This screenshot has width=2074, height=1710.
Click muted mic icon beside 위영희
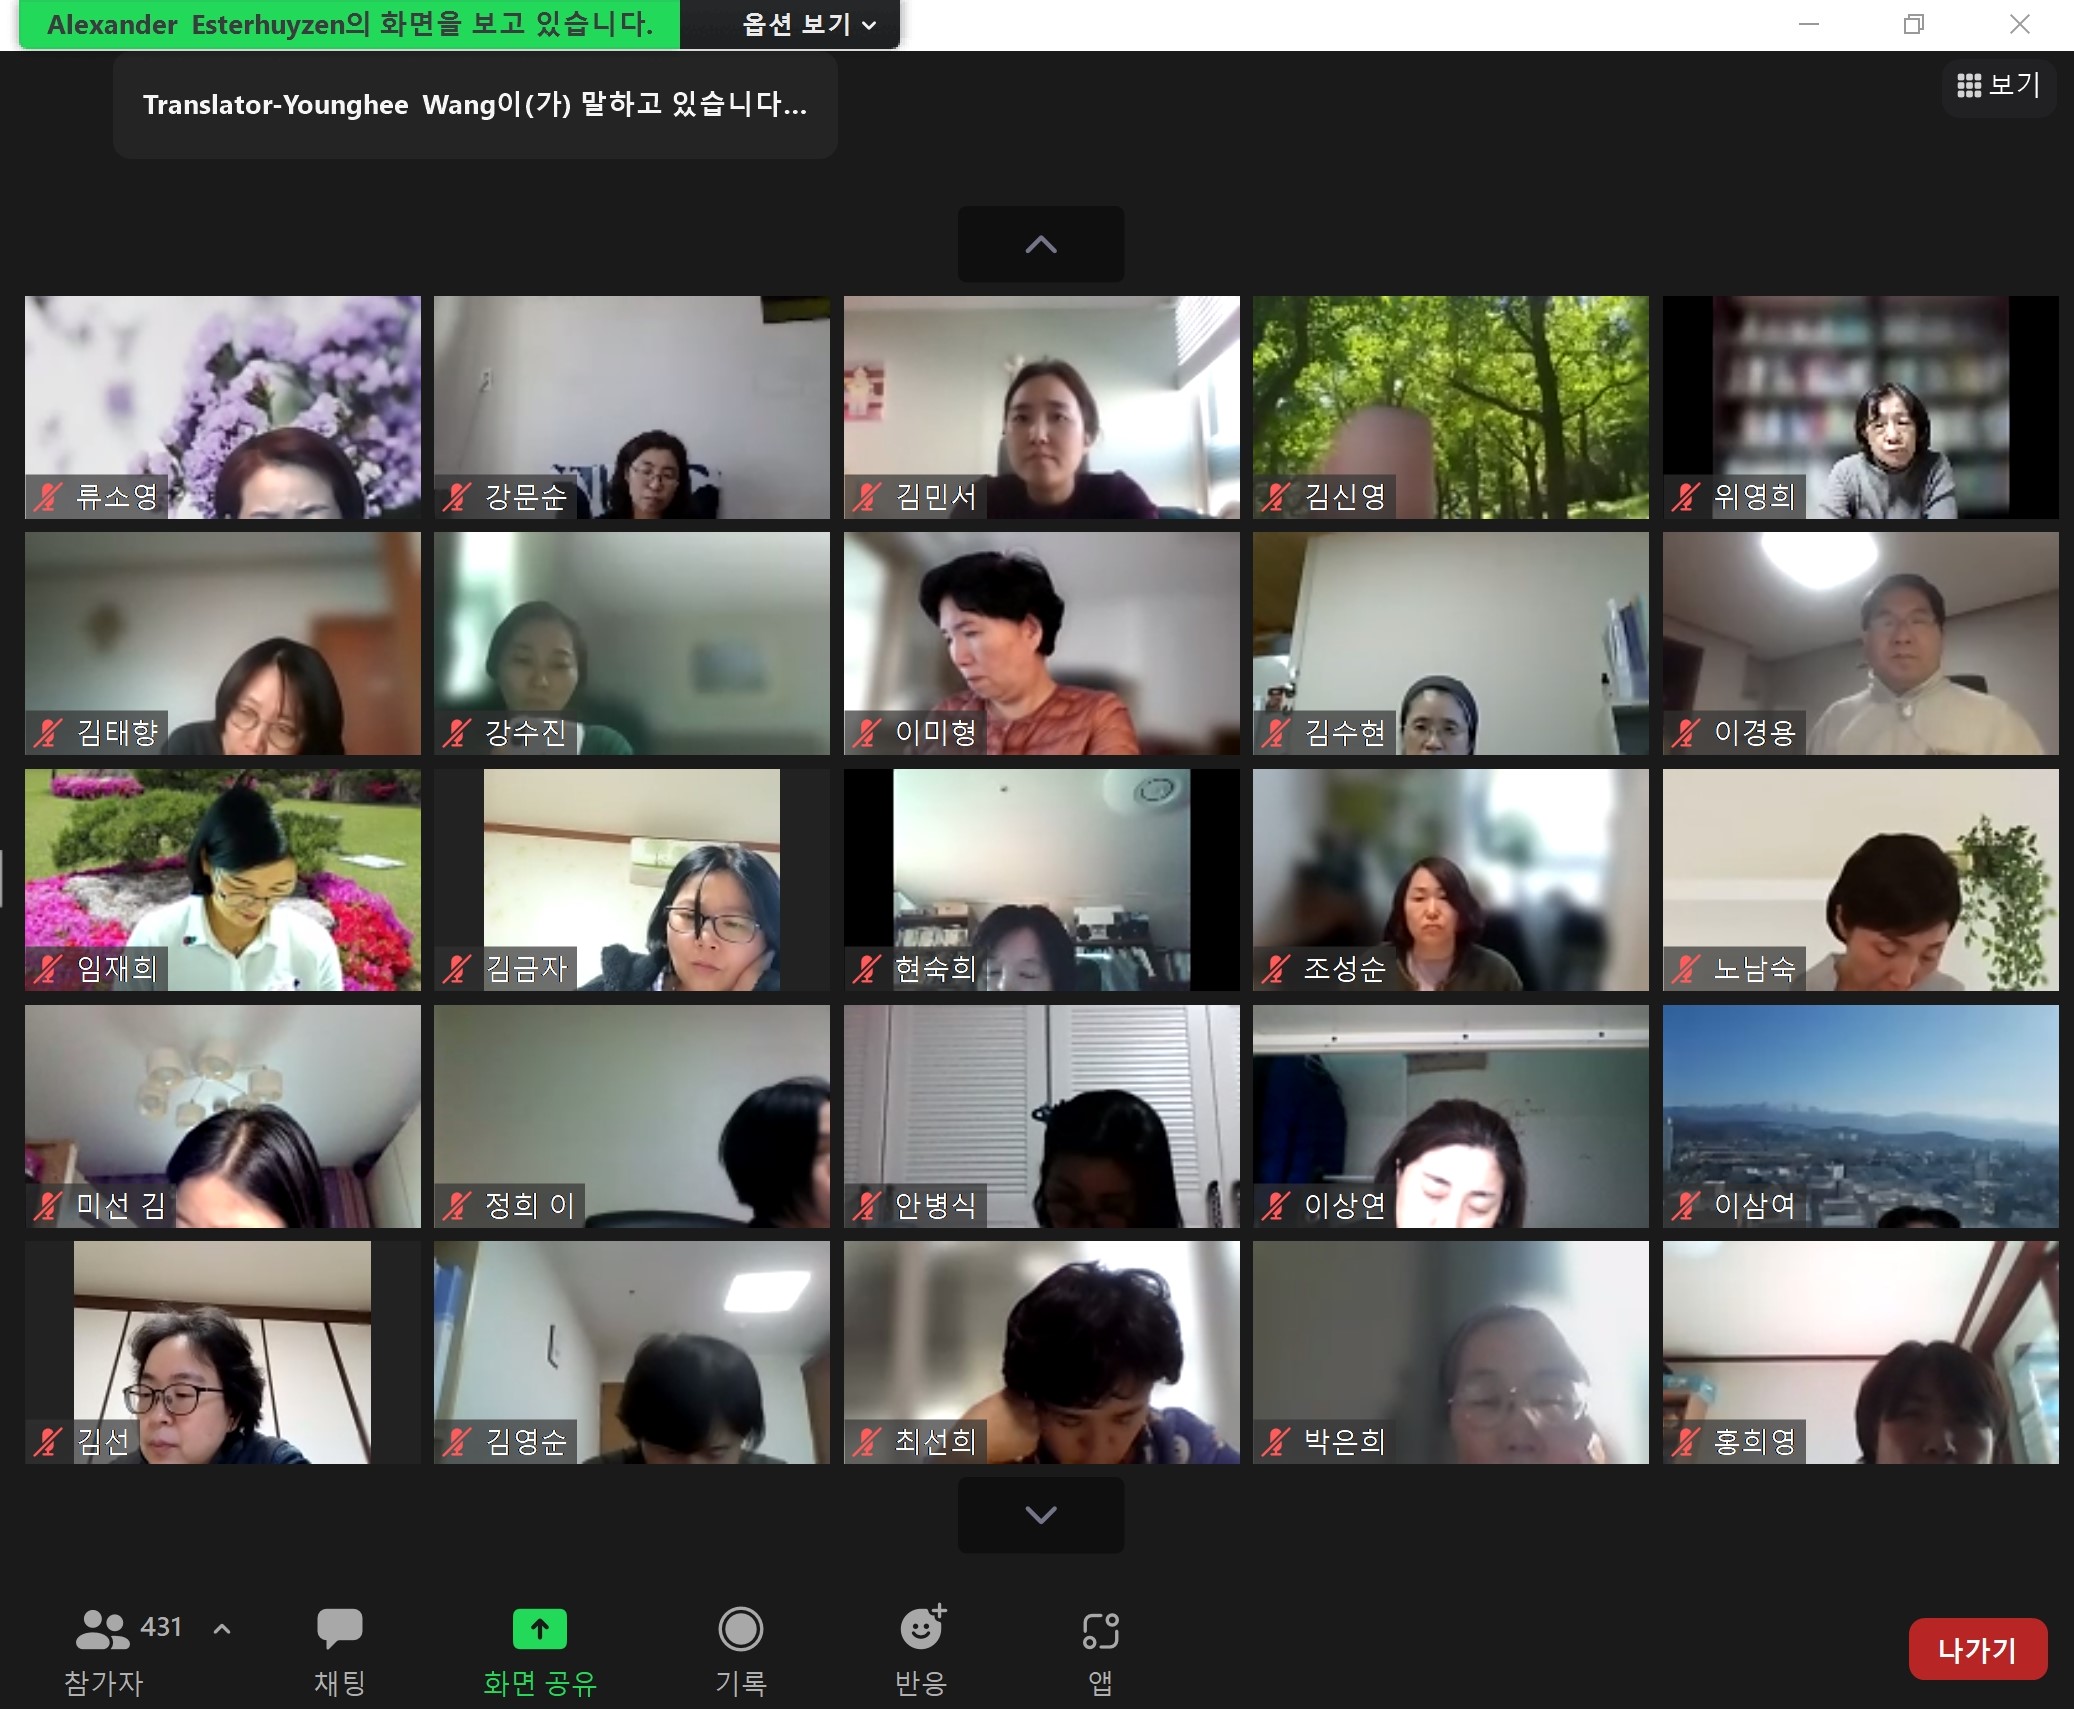[x=1686, y=497]
